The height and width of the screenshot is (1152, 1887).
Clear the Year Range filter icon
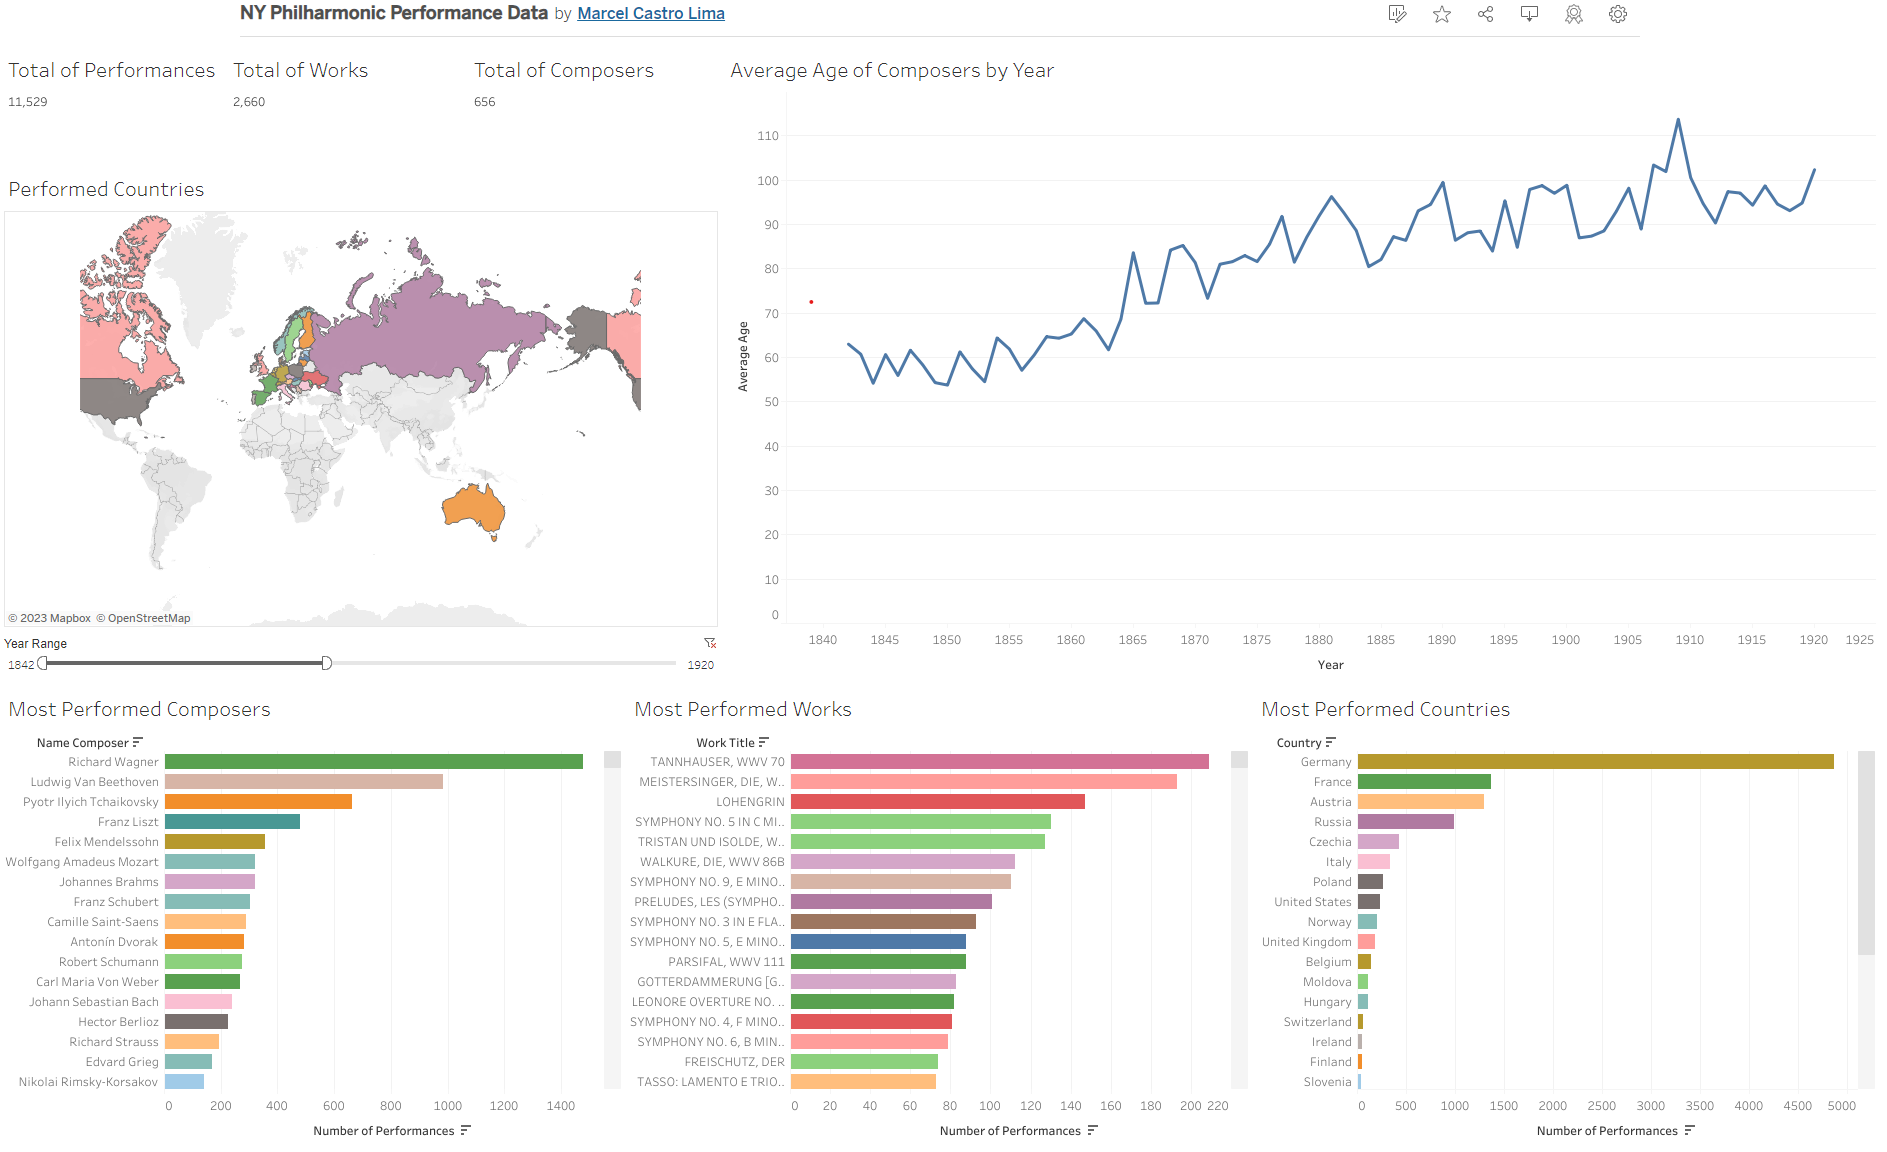[x=710, y=643]
